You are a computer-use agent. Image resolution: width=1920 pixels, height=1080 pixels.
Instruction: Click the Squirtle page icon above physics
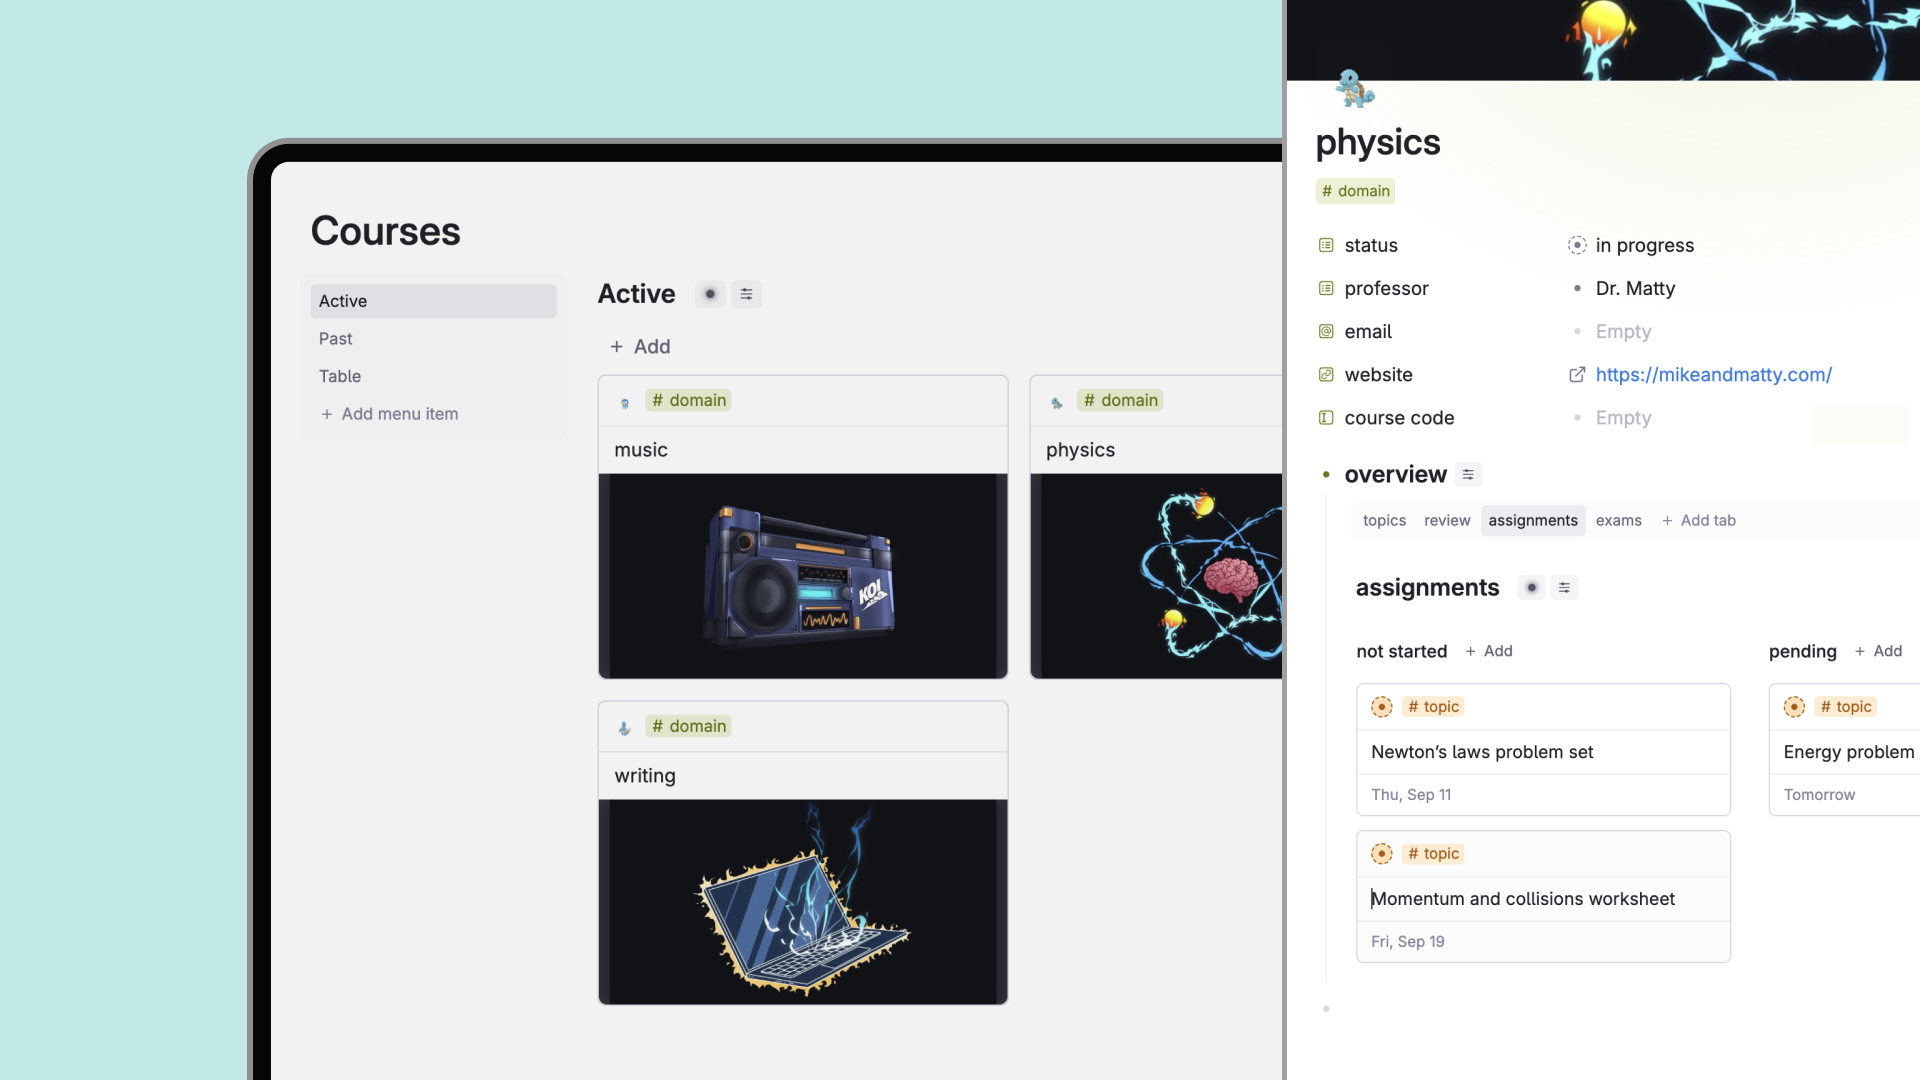tap(1355, 88)
